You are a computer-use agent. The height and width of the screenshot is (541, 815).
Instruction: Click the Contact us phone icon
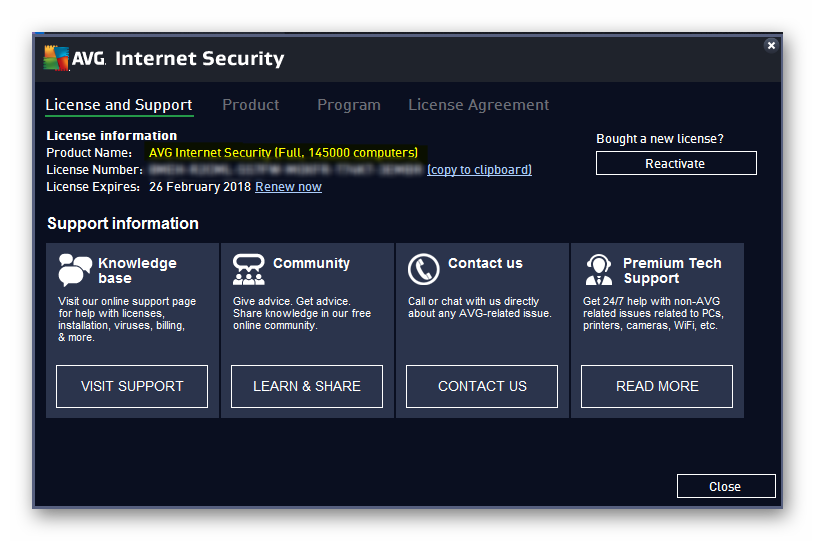[424, 269]
